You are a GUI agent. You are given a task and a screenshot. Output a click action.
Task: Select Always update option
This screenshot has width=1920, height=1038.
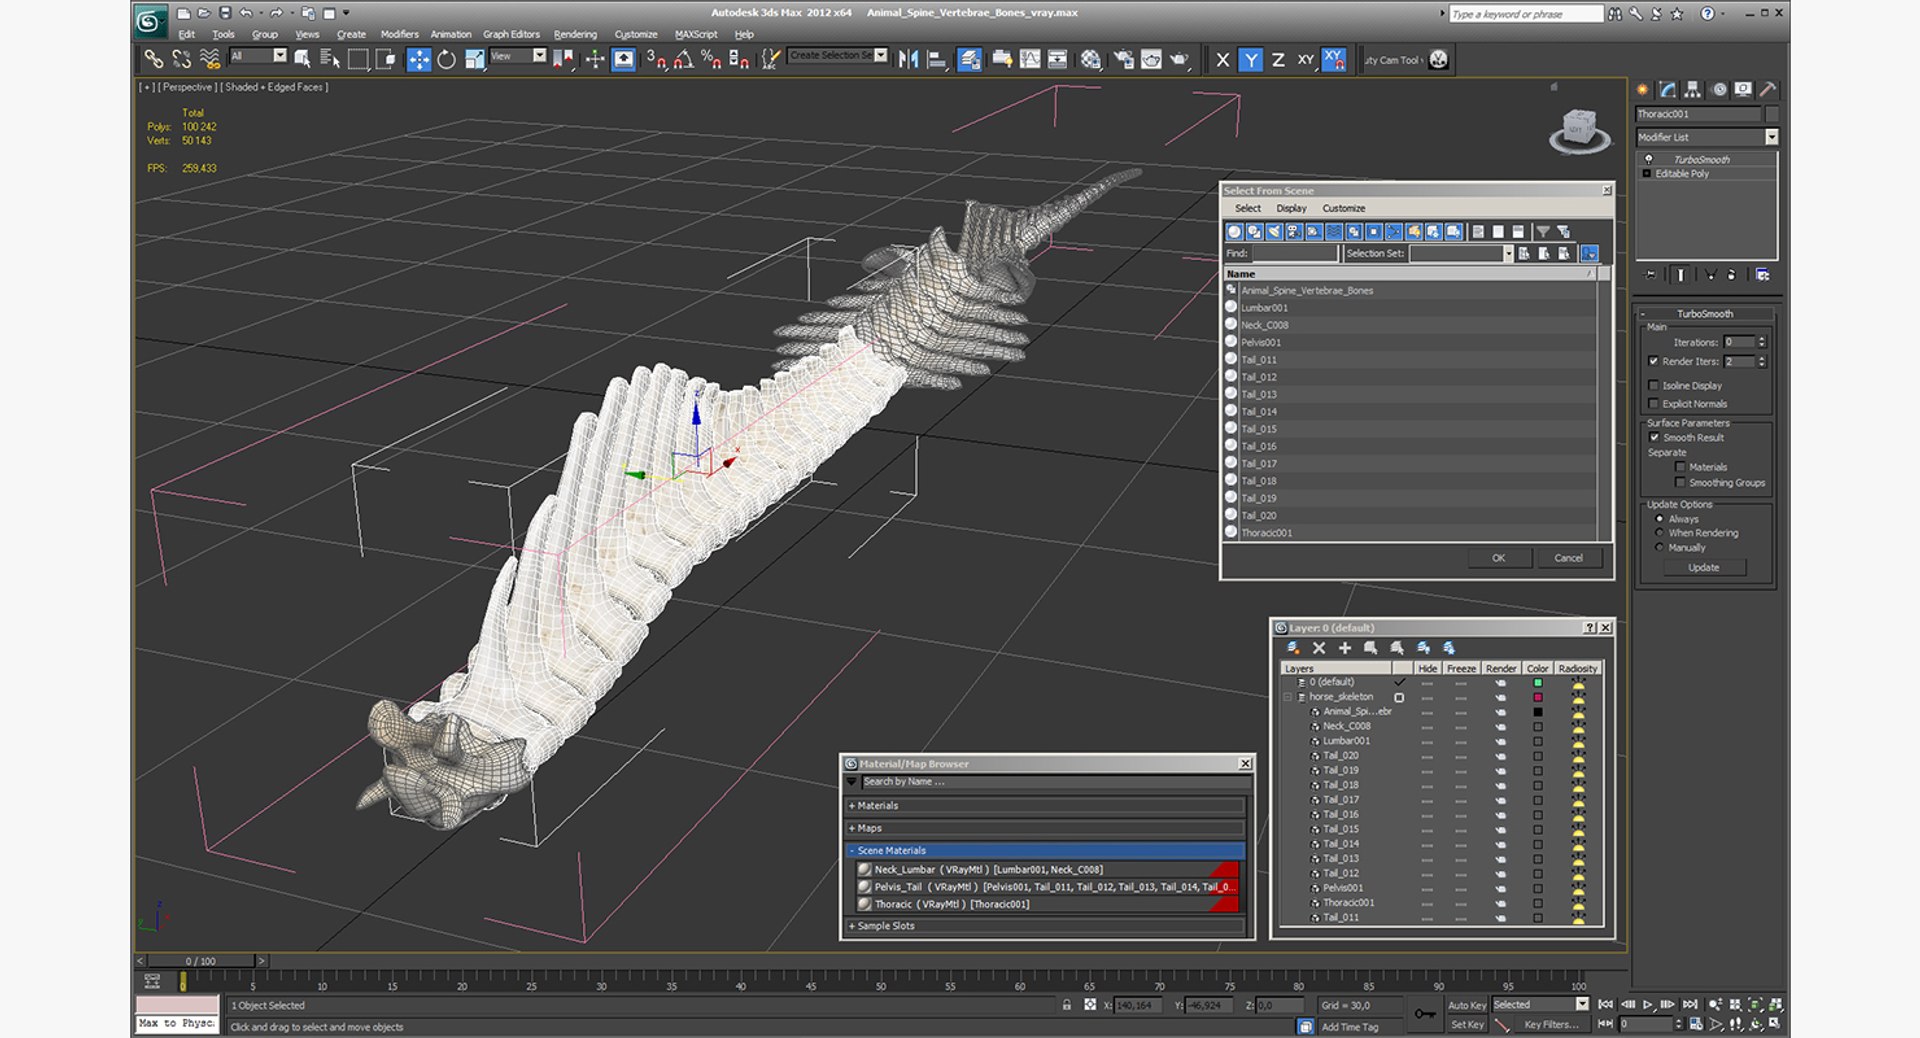[1660, 519]
